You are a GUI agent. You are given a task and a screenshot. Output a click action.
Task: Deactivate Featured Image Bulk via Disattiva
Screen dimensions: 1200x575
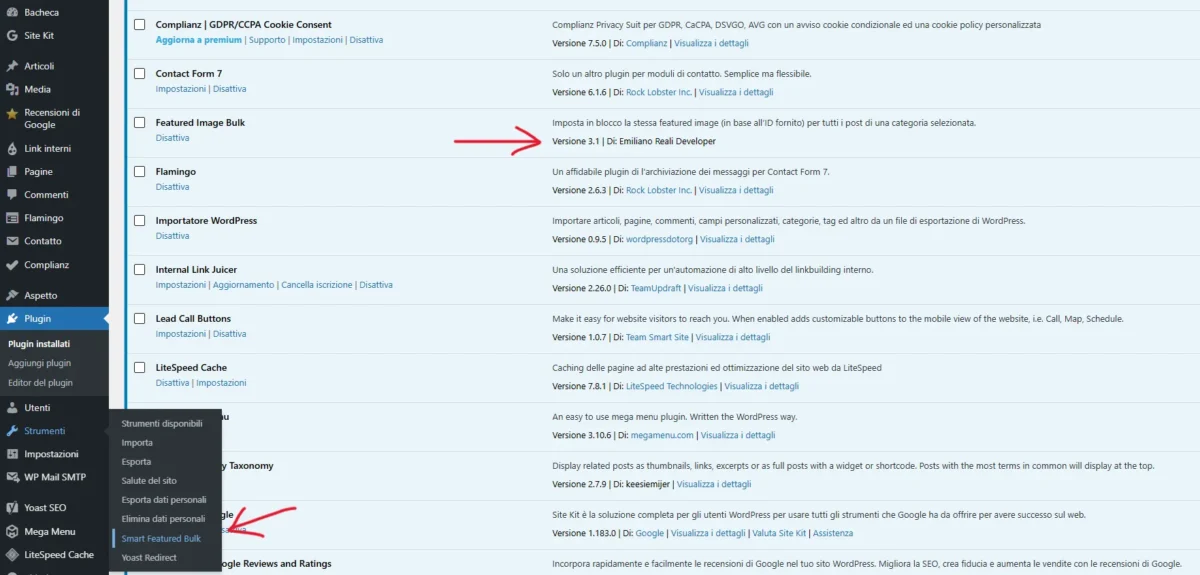(172, 138)
